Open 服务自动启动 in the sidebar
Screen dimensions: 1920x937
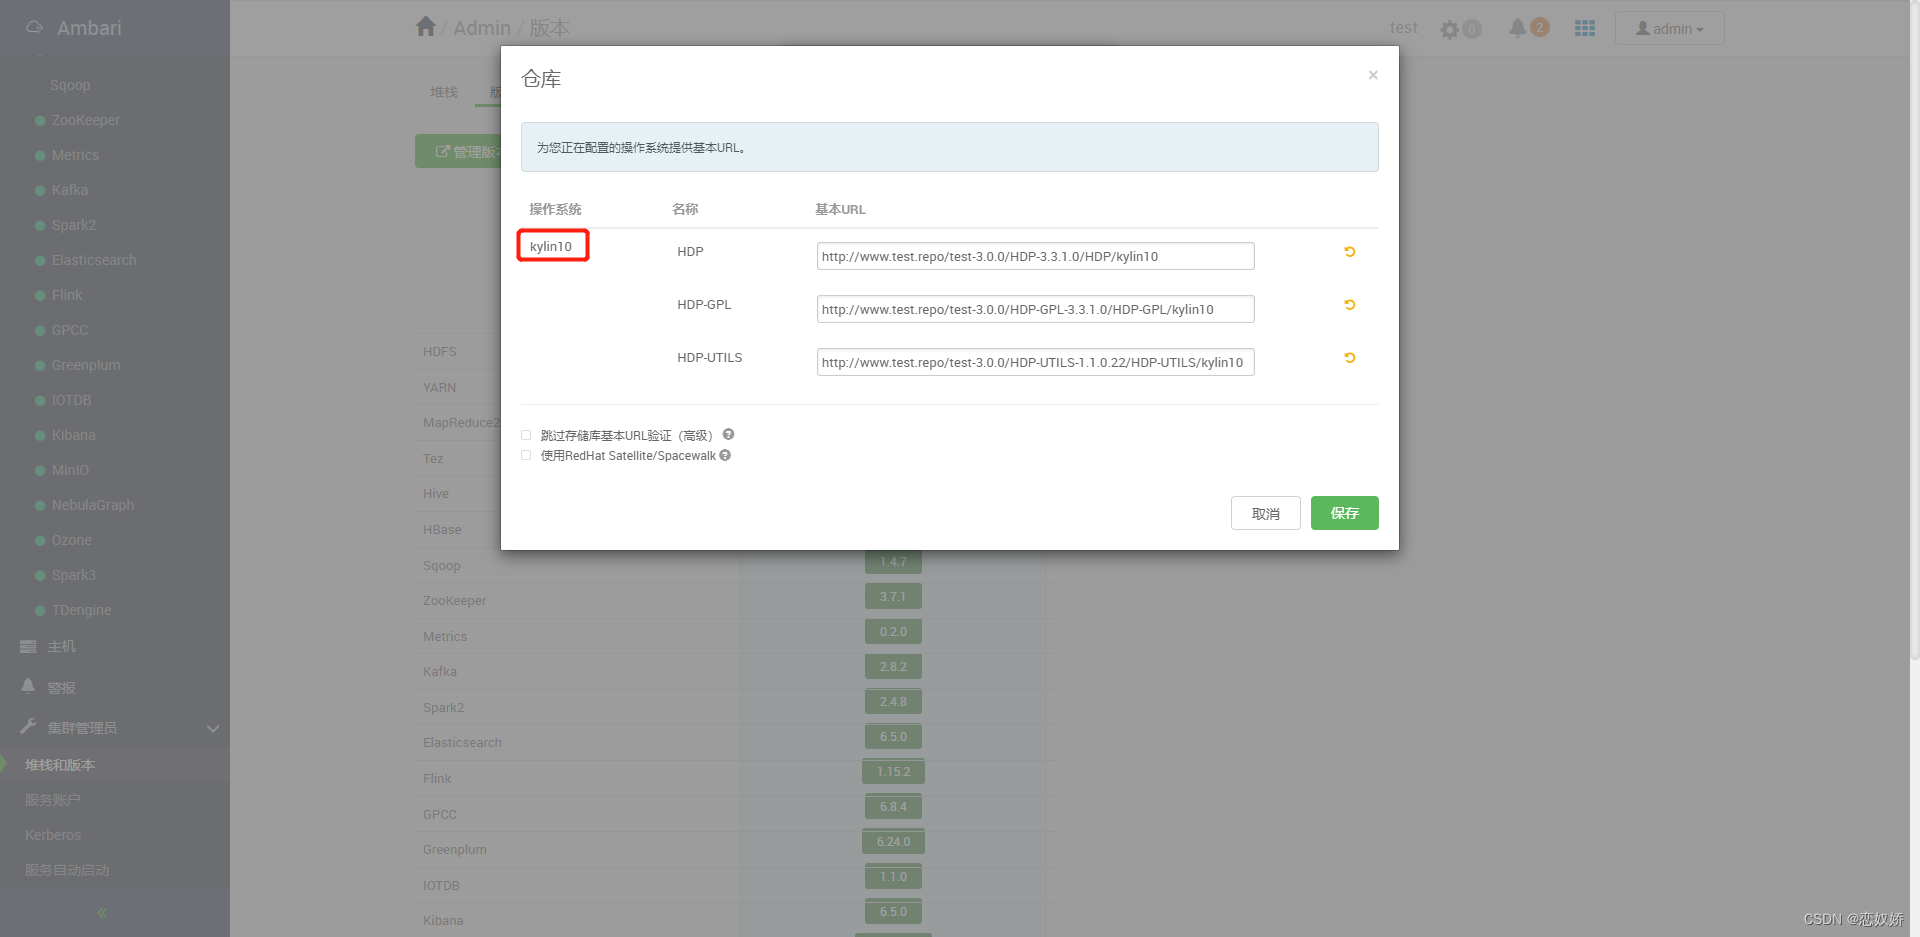click(67, 870)
